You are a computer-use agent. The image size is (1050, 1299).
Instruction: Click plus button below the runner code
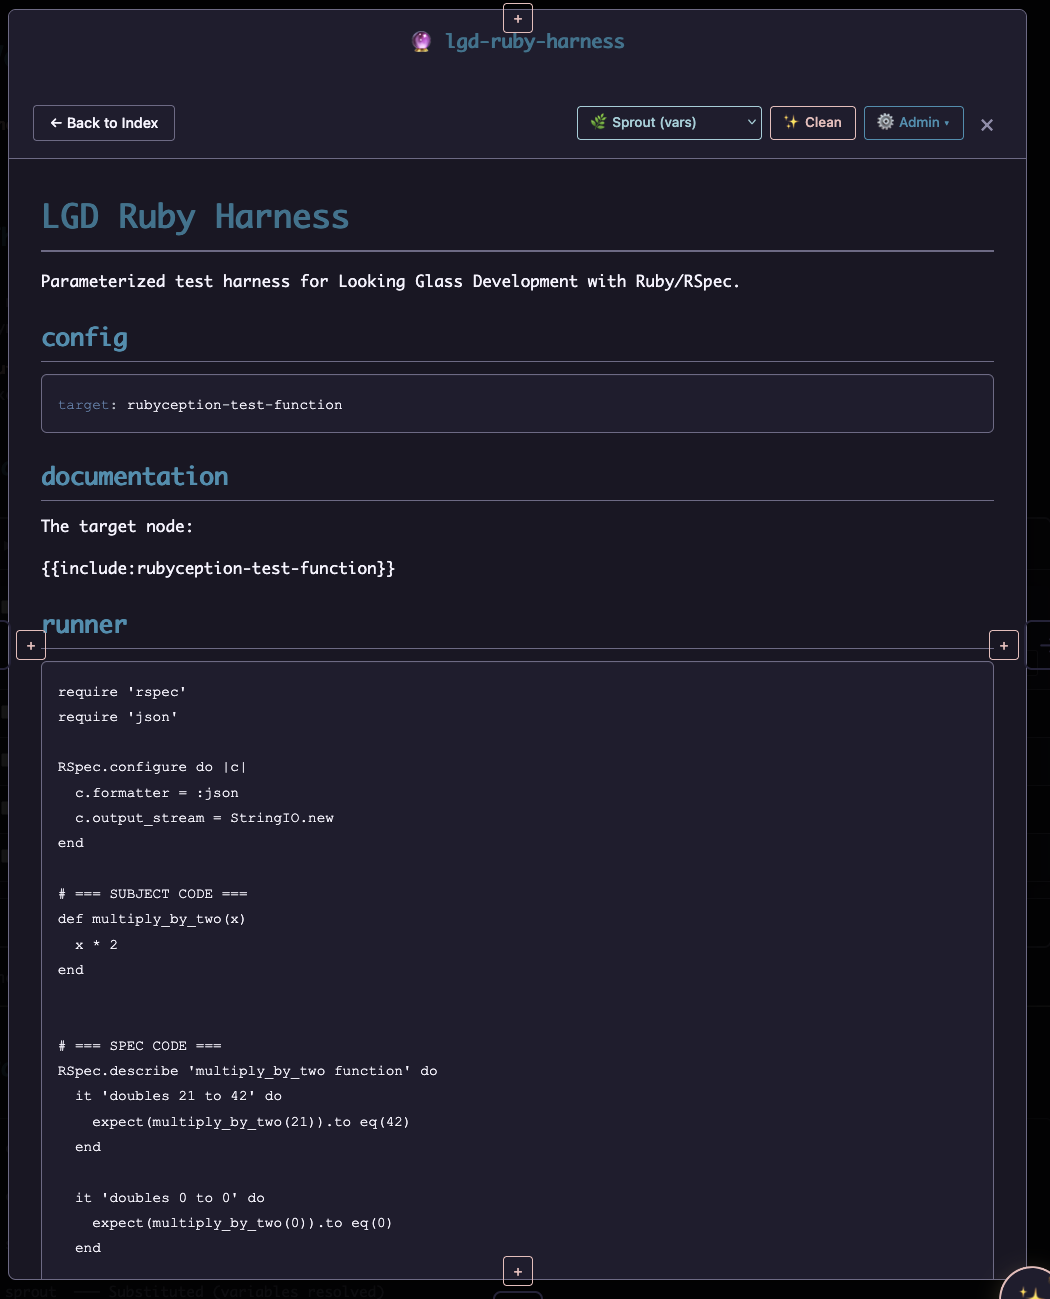[x=518, y=1271]
